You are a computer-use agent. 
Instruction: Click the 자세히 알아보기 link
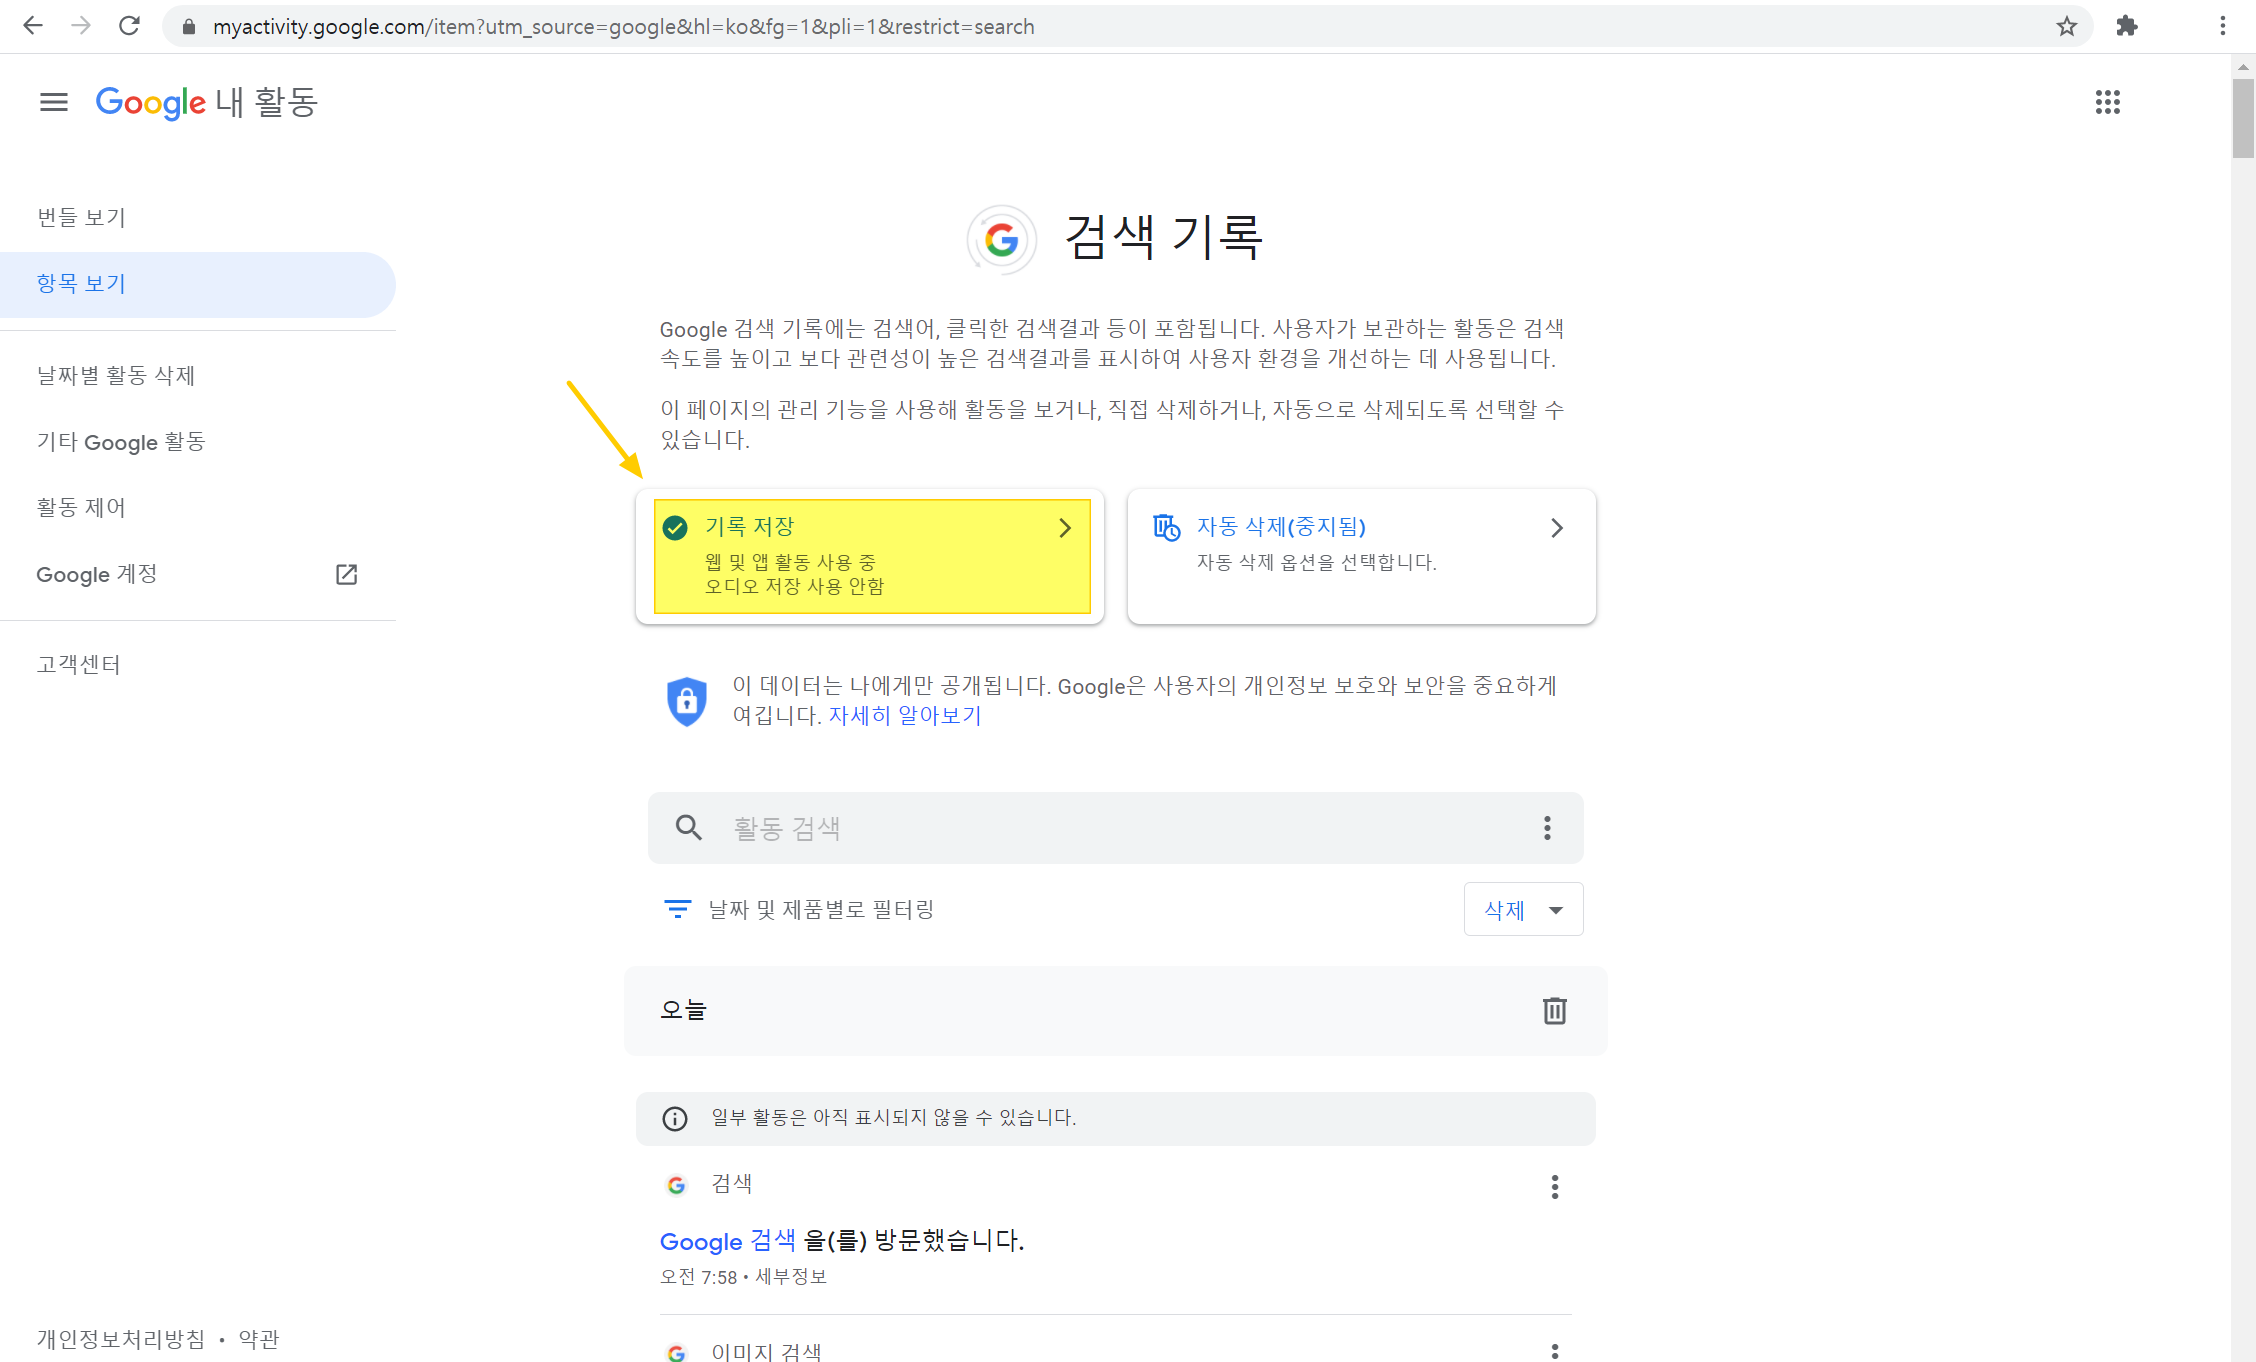(904, 716)
